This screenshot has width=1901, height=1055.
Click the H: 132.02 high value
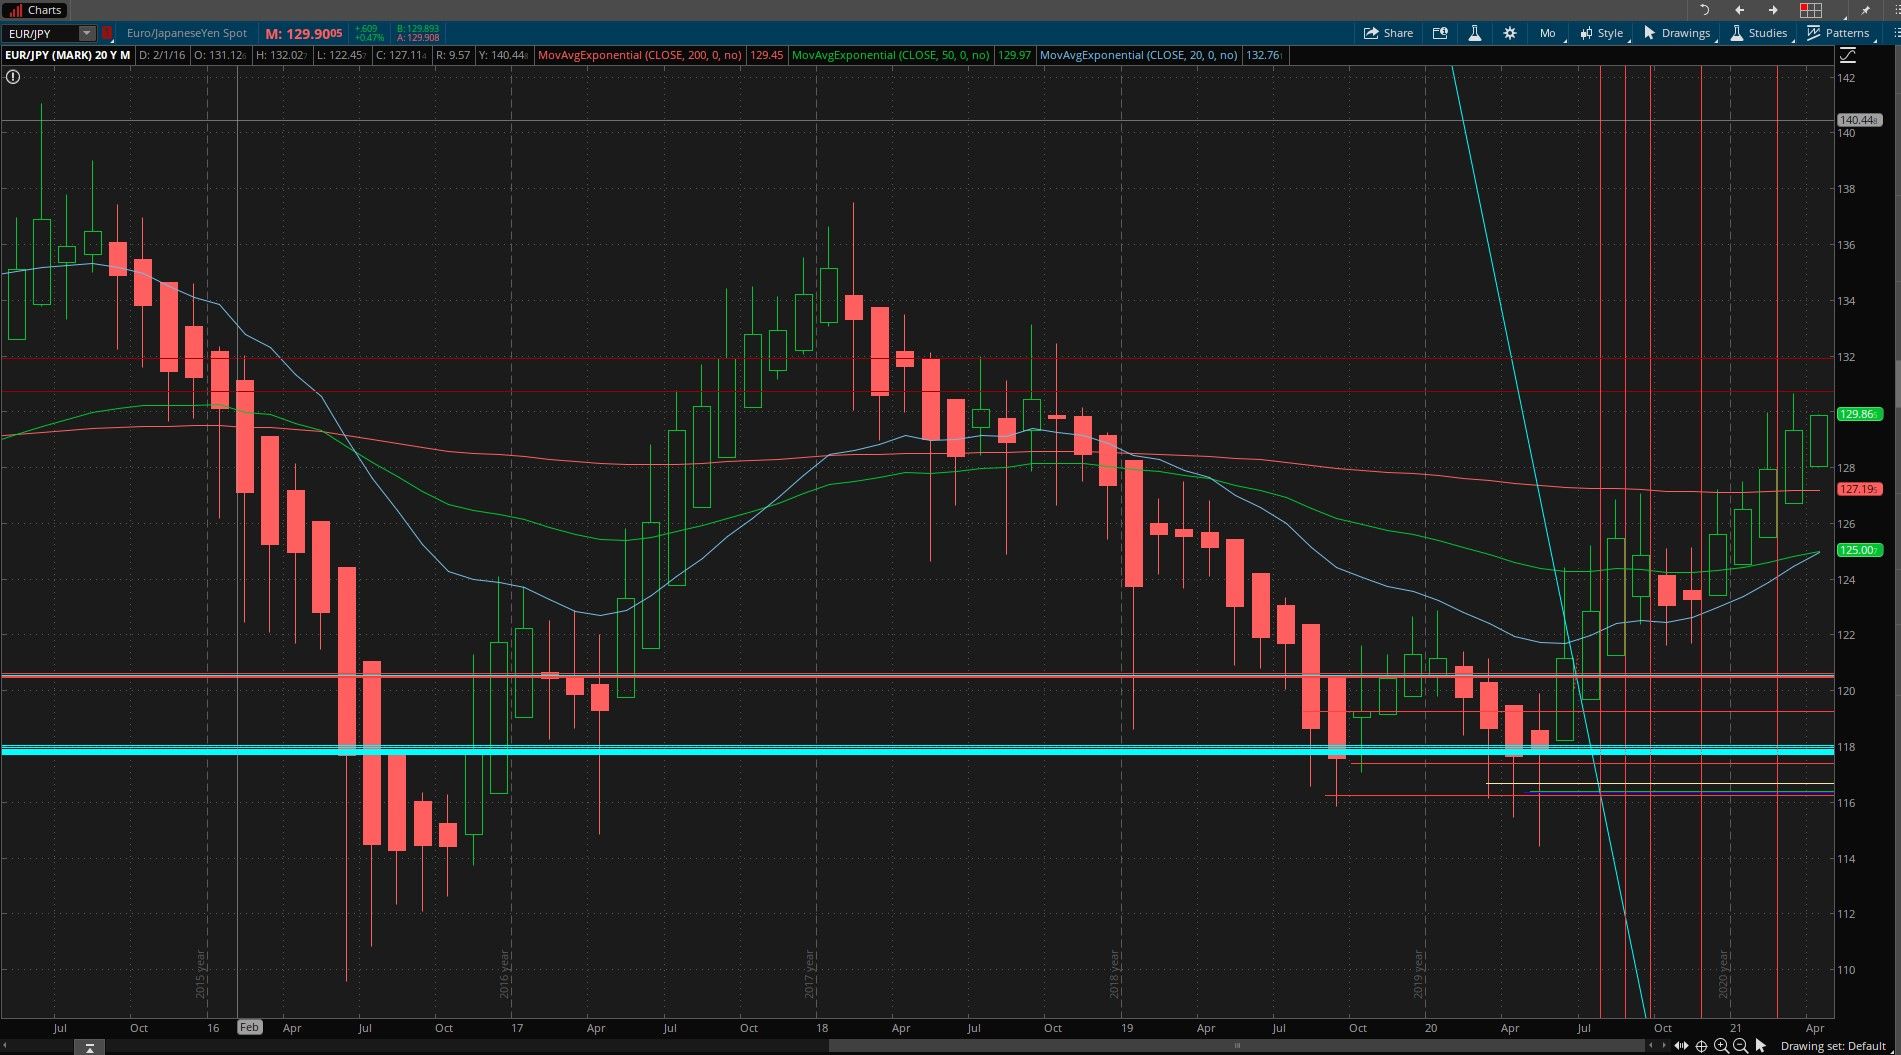point(281,55)
